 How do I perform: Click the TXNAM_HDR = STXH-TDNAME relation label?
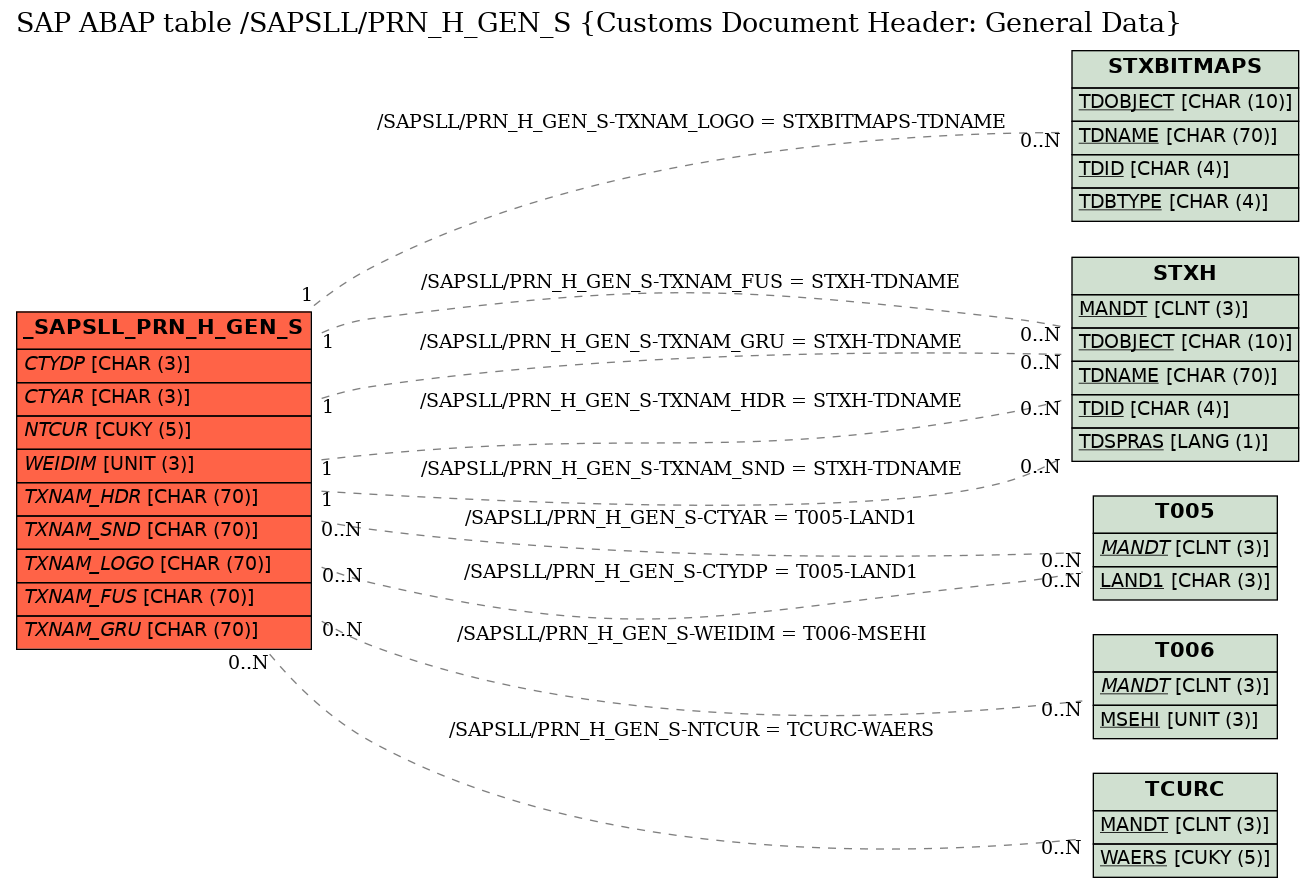[x=690, y=401]
